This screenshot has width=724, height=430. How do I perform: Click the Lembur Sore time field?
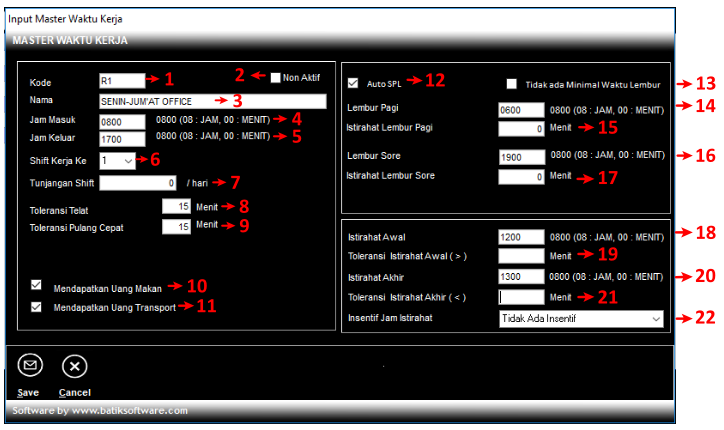tap(521, 157)
